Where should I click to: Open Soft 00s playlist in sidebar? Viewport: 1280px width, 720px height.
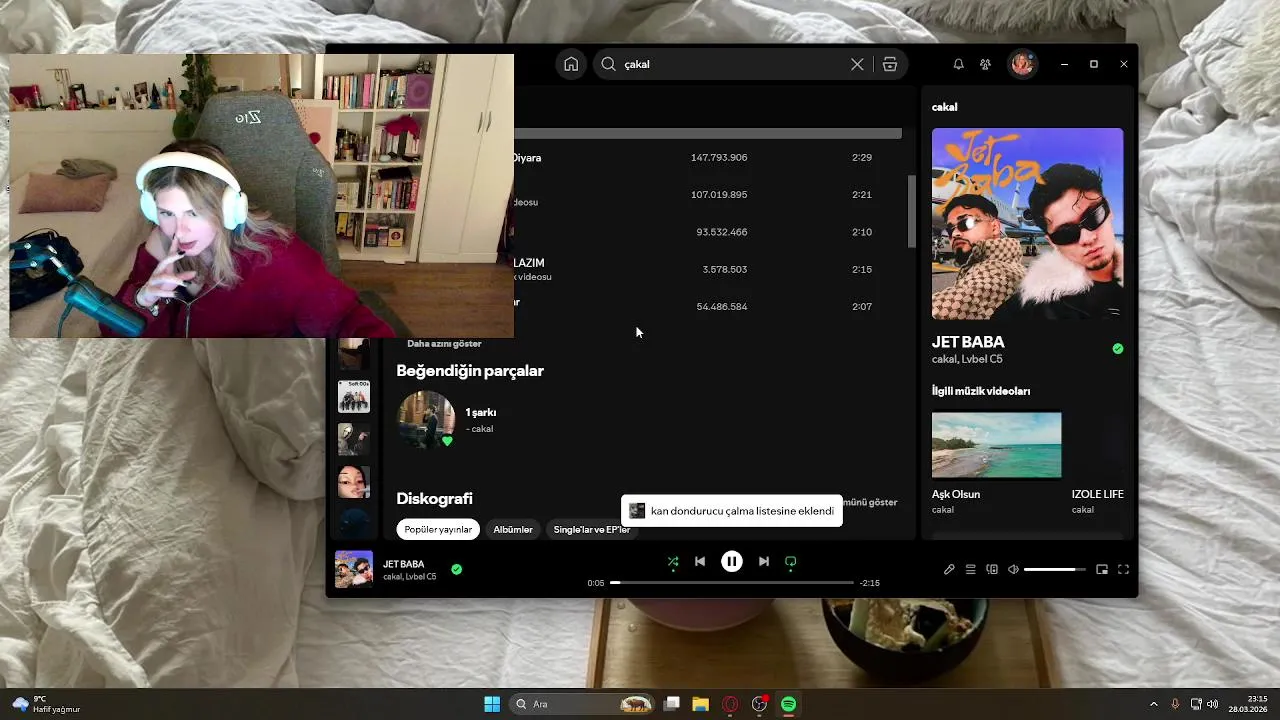click(x=354, y=397)
